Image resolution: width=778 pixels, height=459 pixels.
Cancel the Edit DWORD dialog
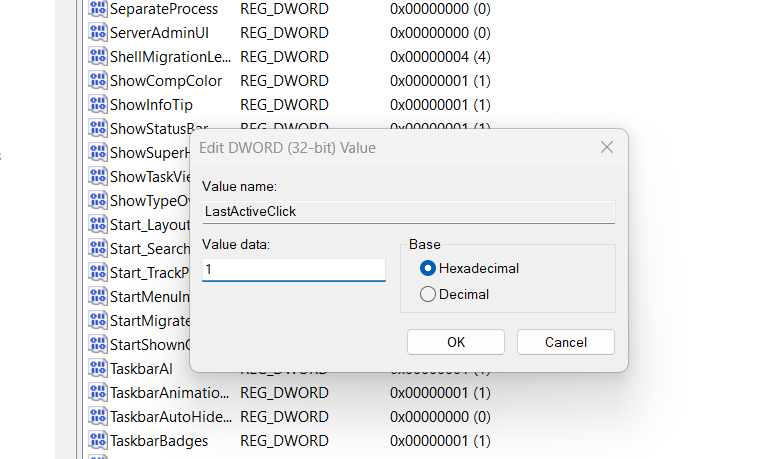(x=566, y=342)
